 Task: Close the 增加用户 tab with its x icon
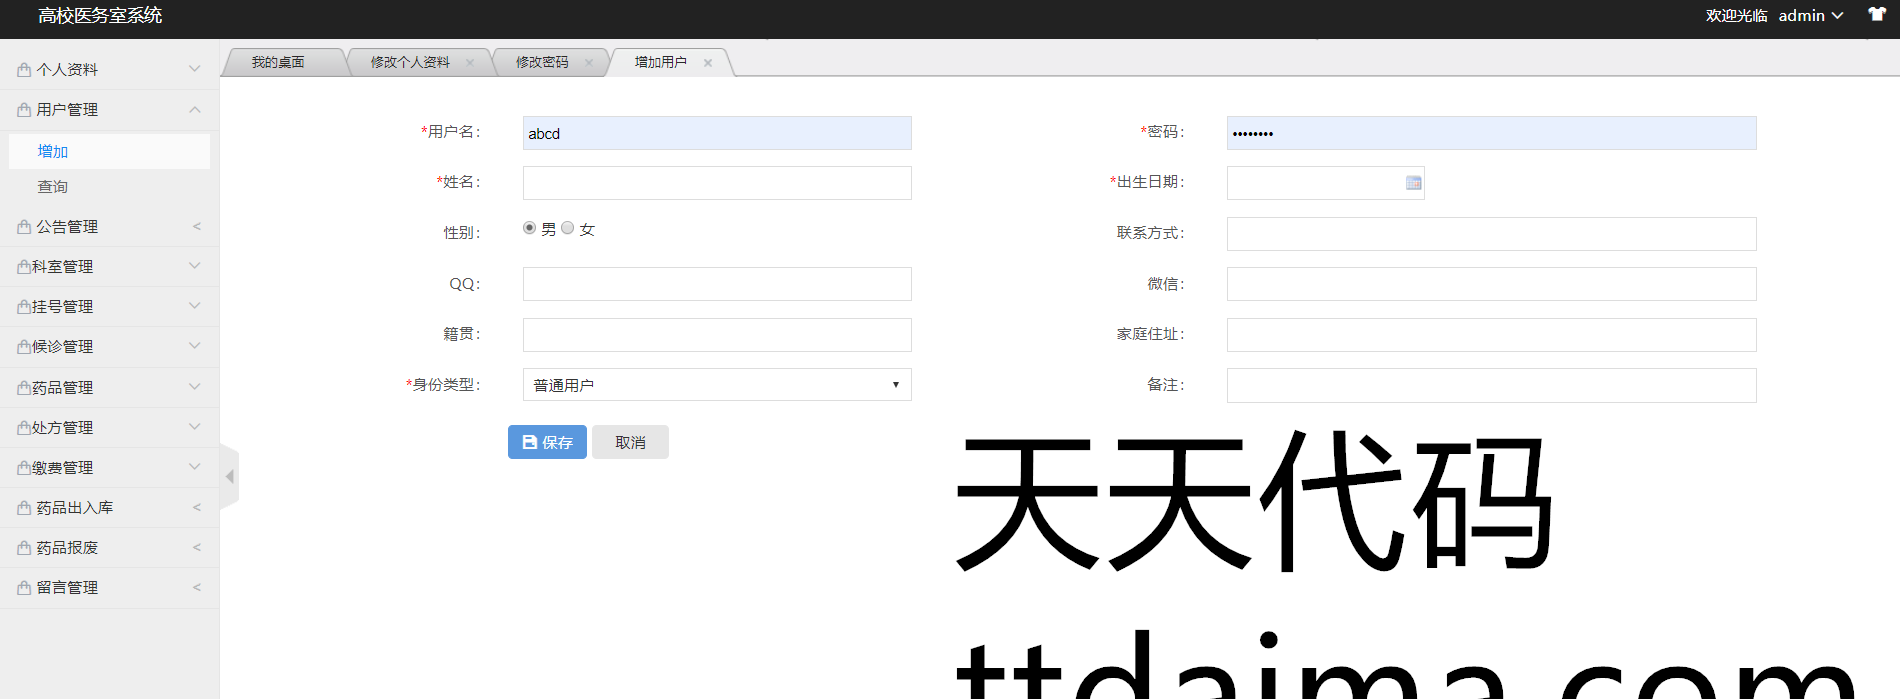tap(708, 63)
